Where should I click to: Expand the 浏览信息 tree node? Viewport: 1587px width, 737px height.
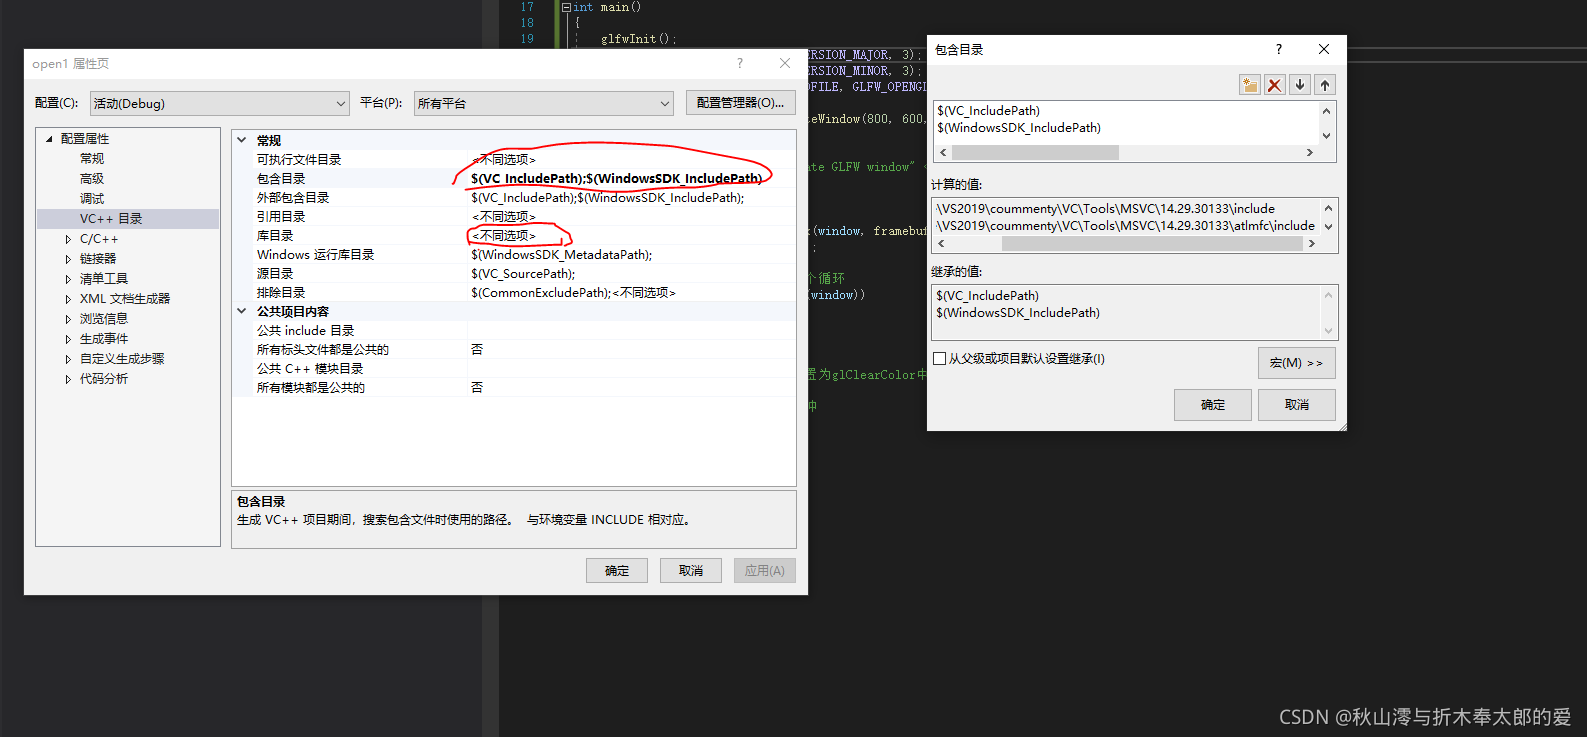[68, 319]
